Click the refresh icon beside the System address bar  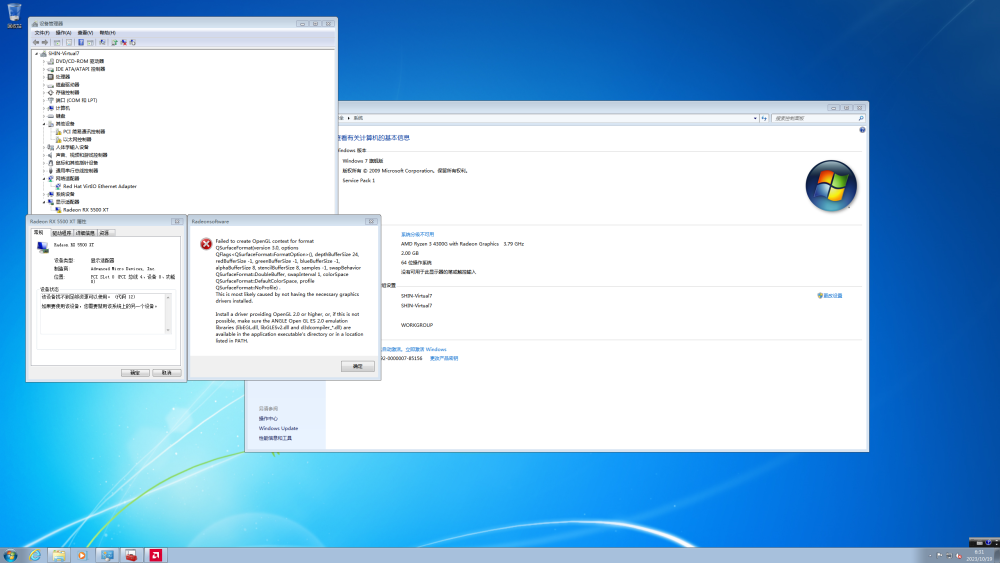pyautogui.click(x=764, y=118)
